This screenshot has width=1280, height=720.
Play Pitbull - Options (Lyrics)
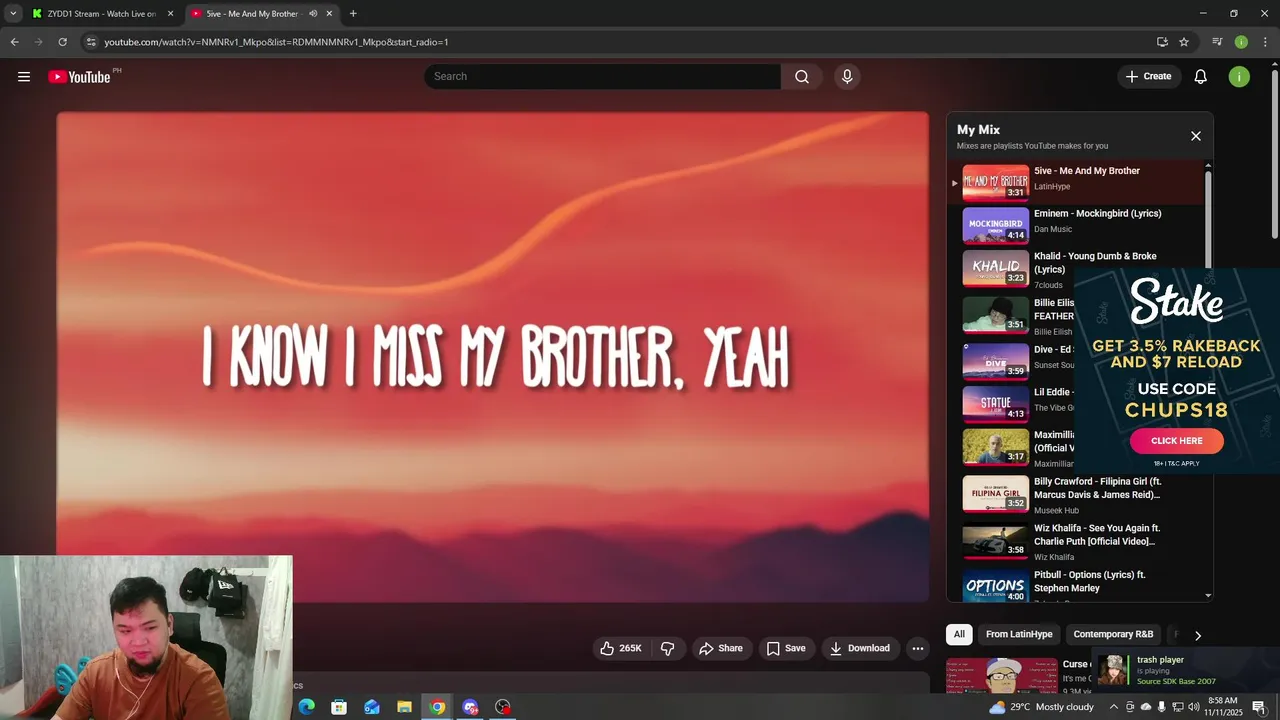pyautogui.click(x=1078, y=586)
